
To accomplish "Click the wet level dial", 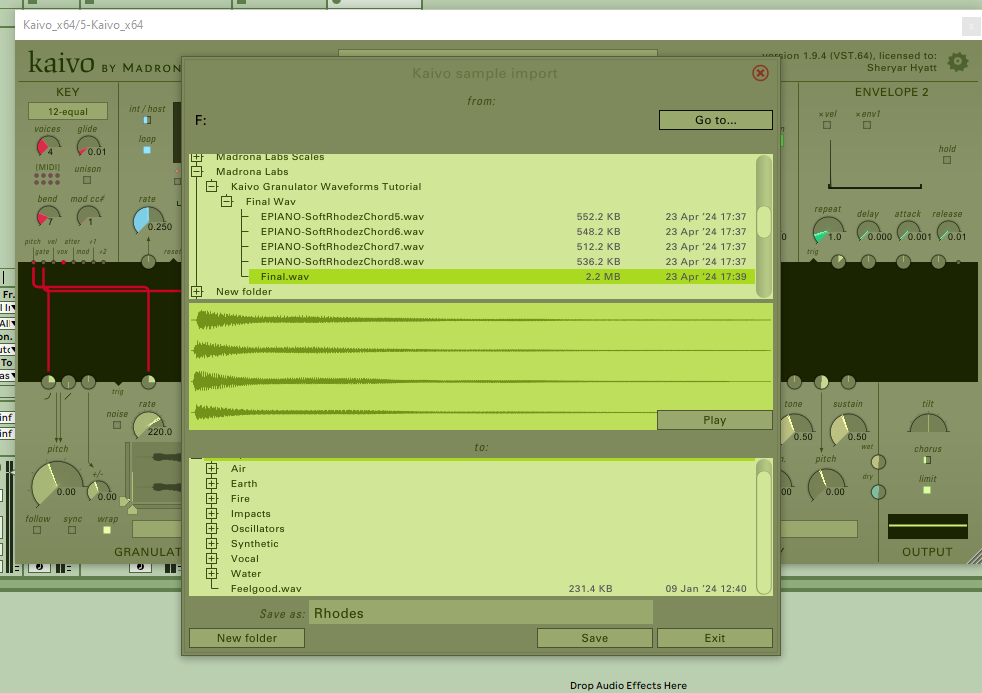I will [879, 462].
